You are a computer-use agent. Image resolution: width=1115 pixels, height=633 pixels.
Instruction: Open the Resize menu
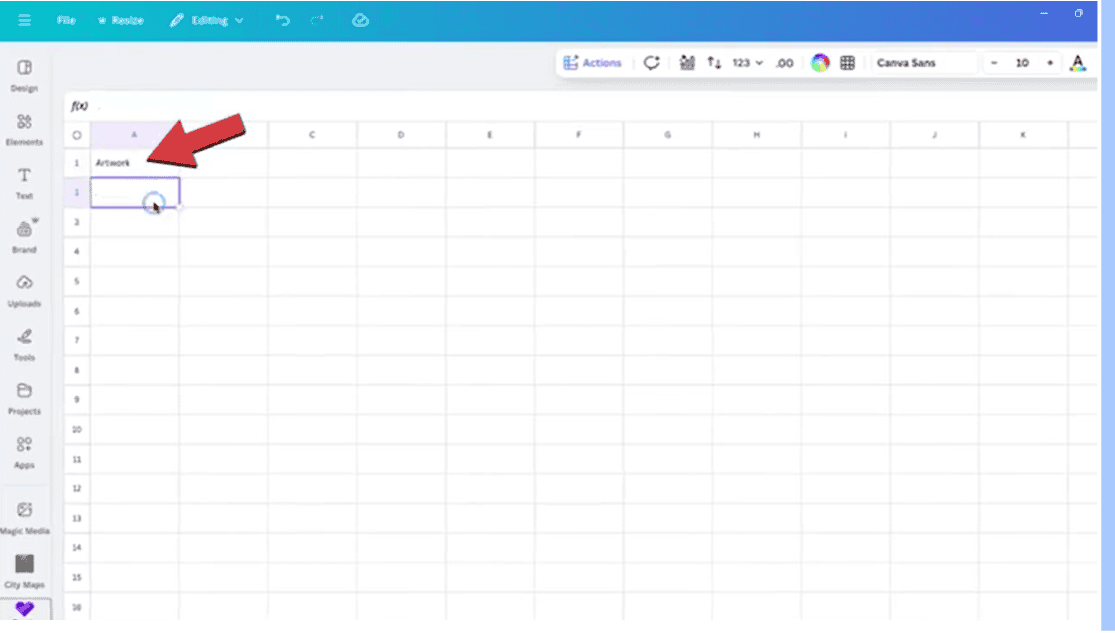(121, 20)
